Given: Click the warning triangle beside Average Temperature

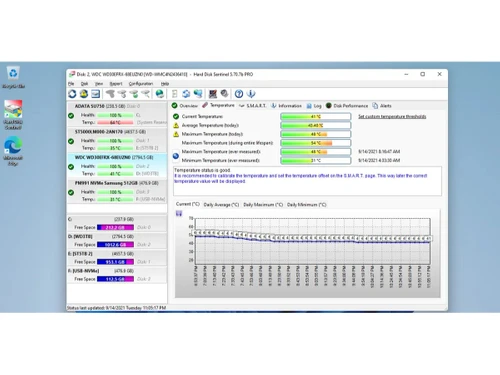Looking at the screenshot, I should (176, 125).
